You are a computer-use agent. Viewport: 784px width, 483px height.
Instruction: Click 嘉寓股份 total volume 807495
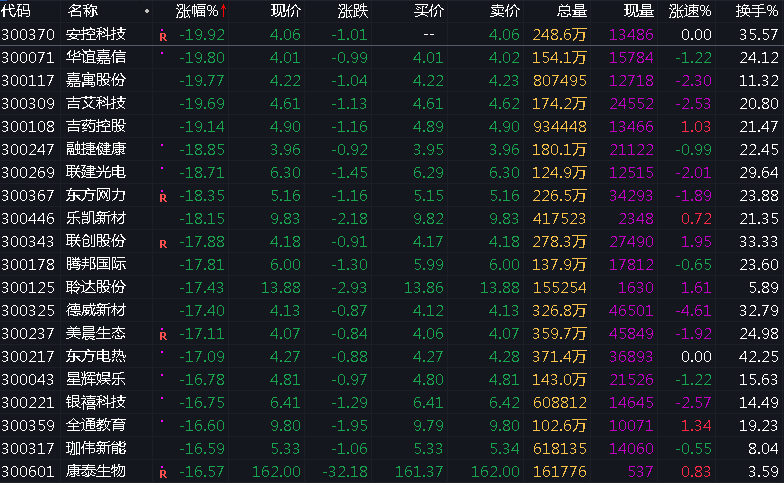click(560, 80)
